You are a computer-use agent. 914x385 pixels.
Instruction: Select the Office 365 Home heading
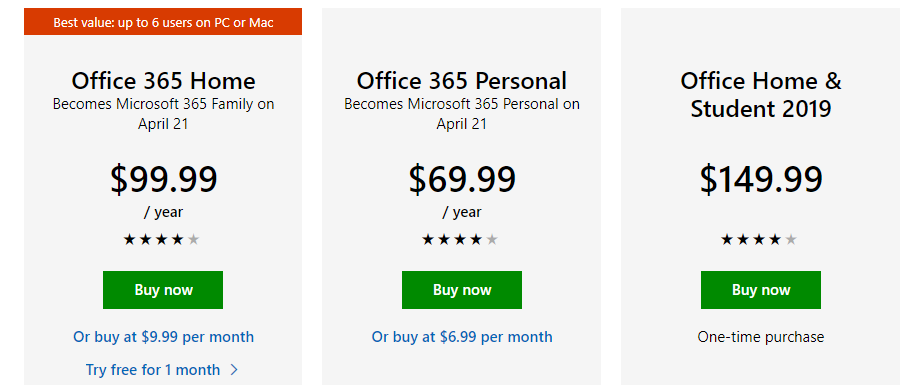[163, 80]
